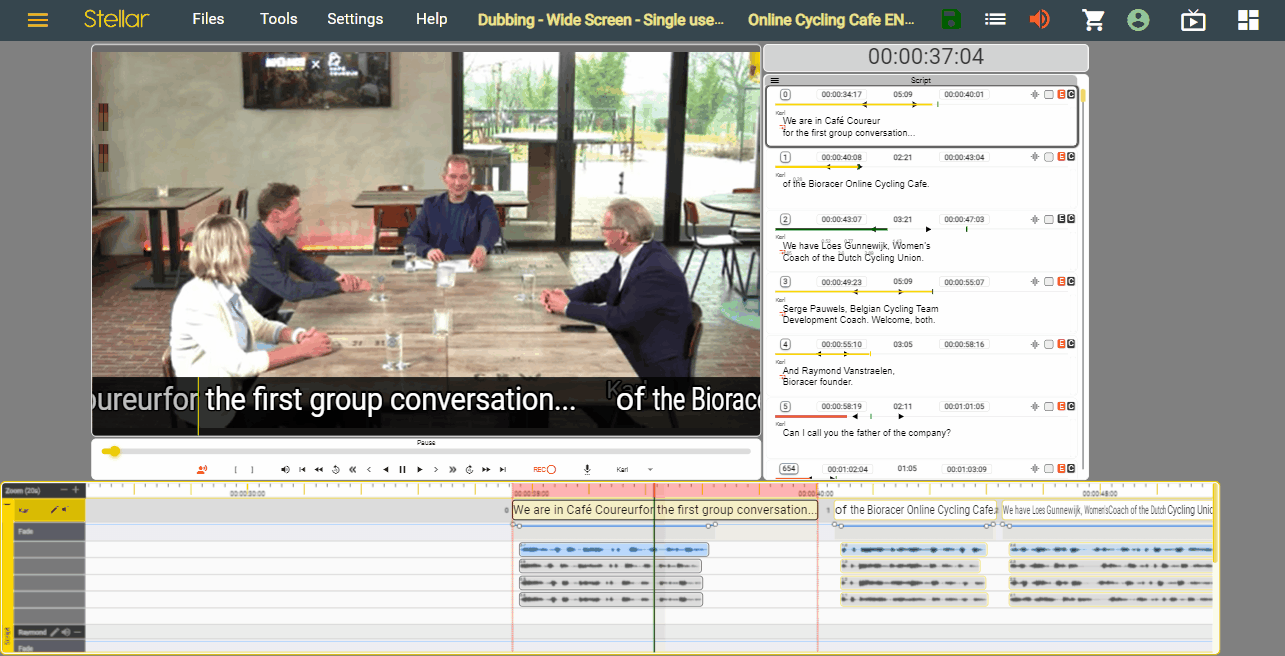Image resolution: width=1285 pixels, height=656 pixels.
Task: Edit end timecode 00:00:47:03
Action: (x=965, y=219)
